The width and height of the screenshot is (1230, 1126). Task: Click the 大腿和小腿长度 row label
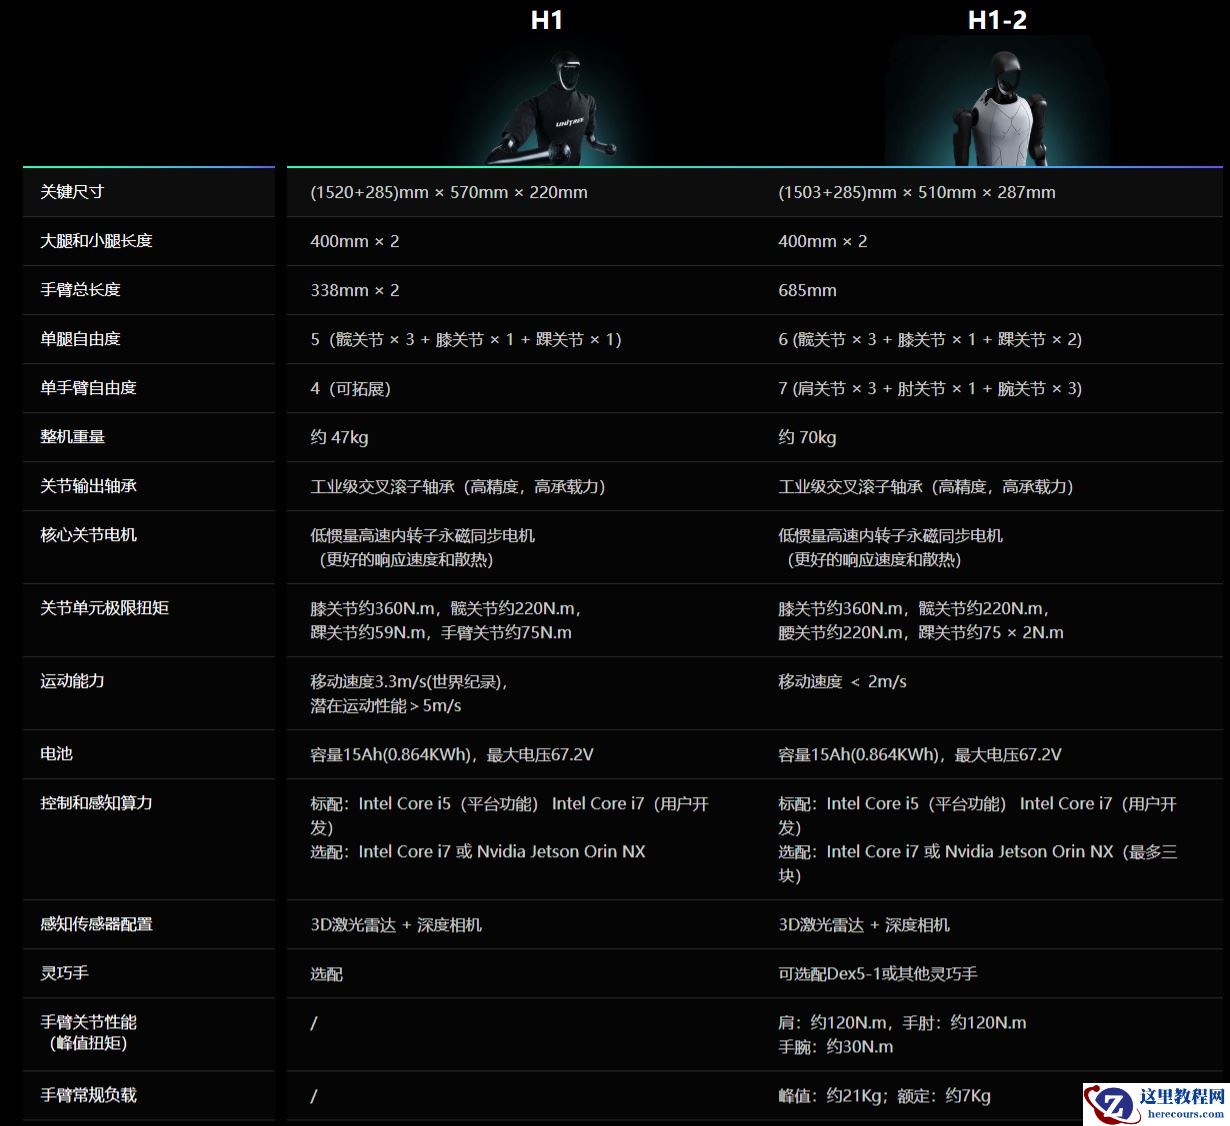tap(96, 241)
